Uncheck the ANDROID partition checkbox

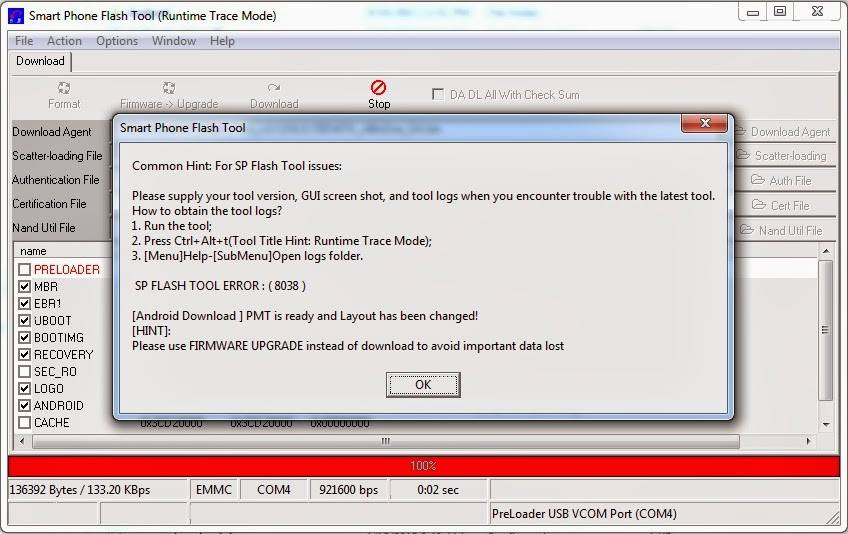24,405
